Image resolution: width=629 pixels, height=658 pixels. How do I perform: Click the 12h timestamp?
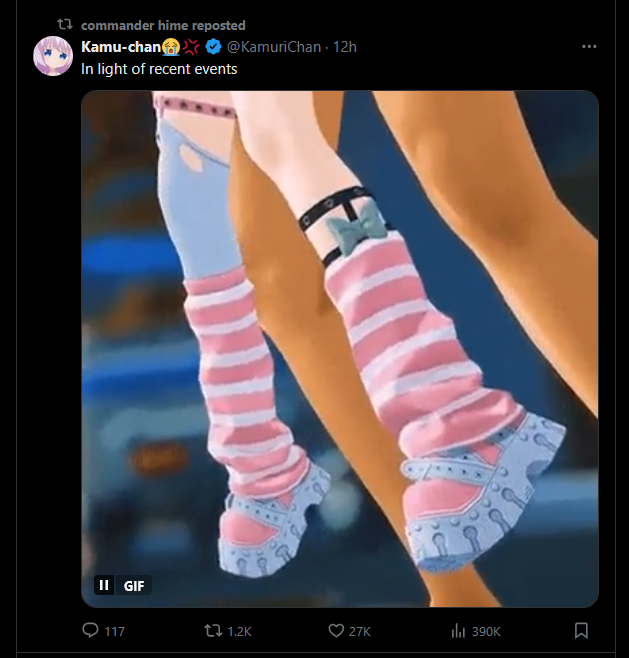[x=345, y=47]
